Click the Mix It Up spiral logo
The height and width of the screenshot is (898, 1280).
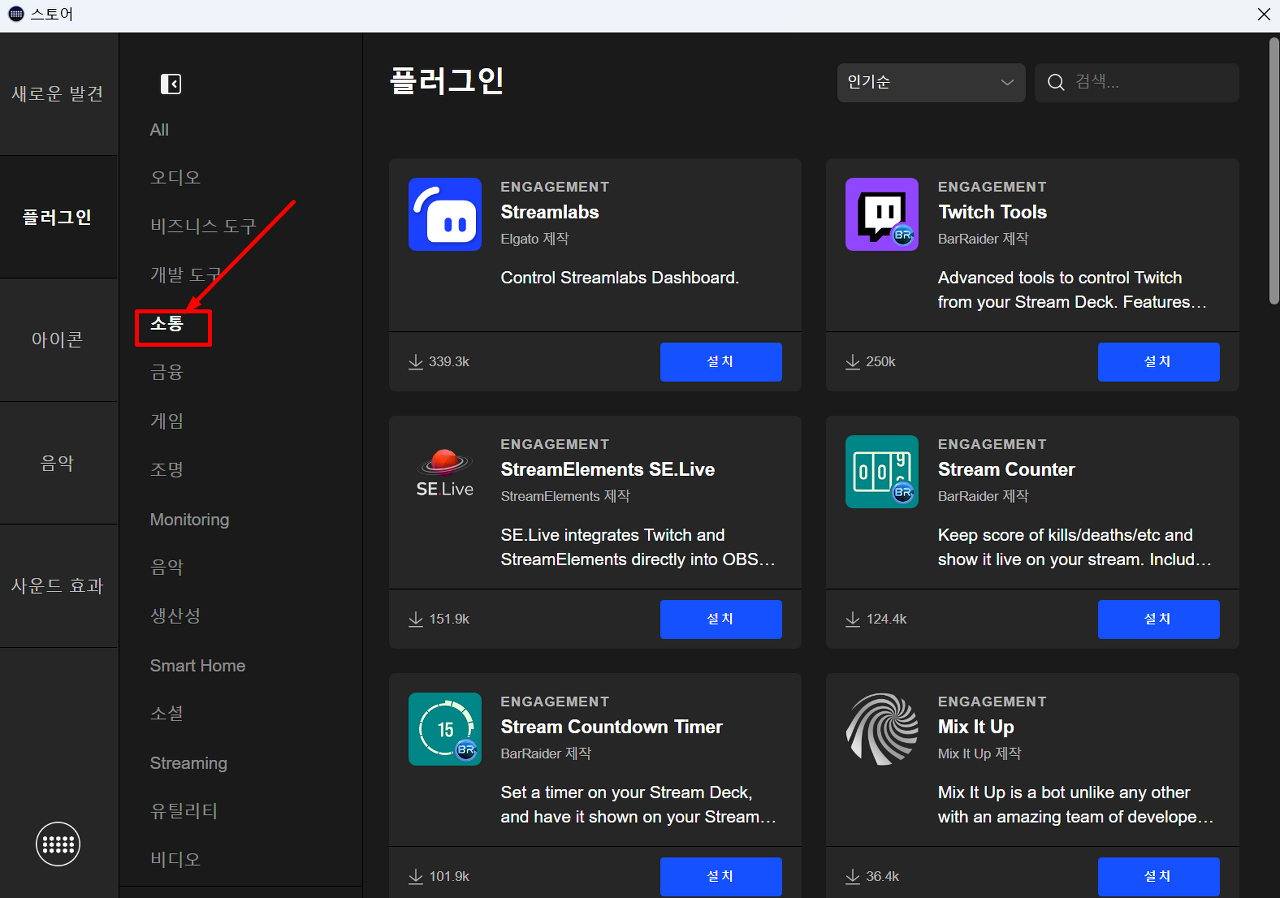pyautogui.click(x=882, y=729)
